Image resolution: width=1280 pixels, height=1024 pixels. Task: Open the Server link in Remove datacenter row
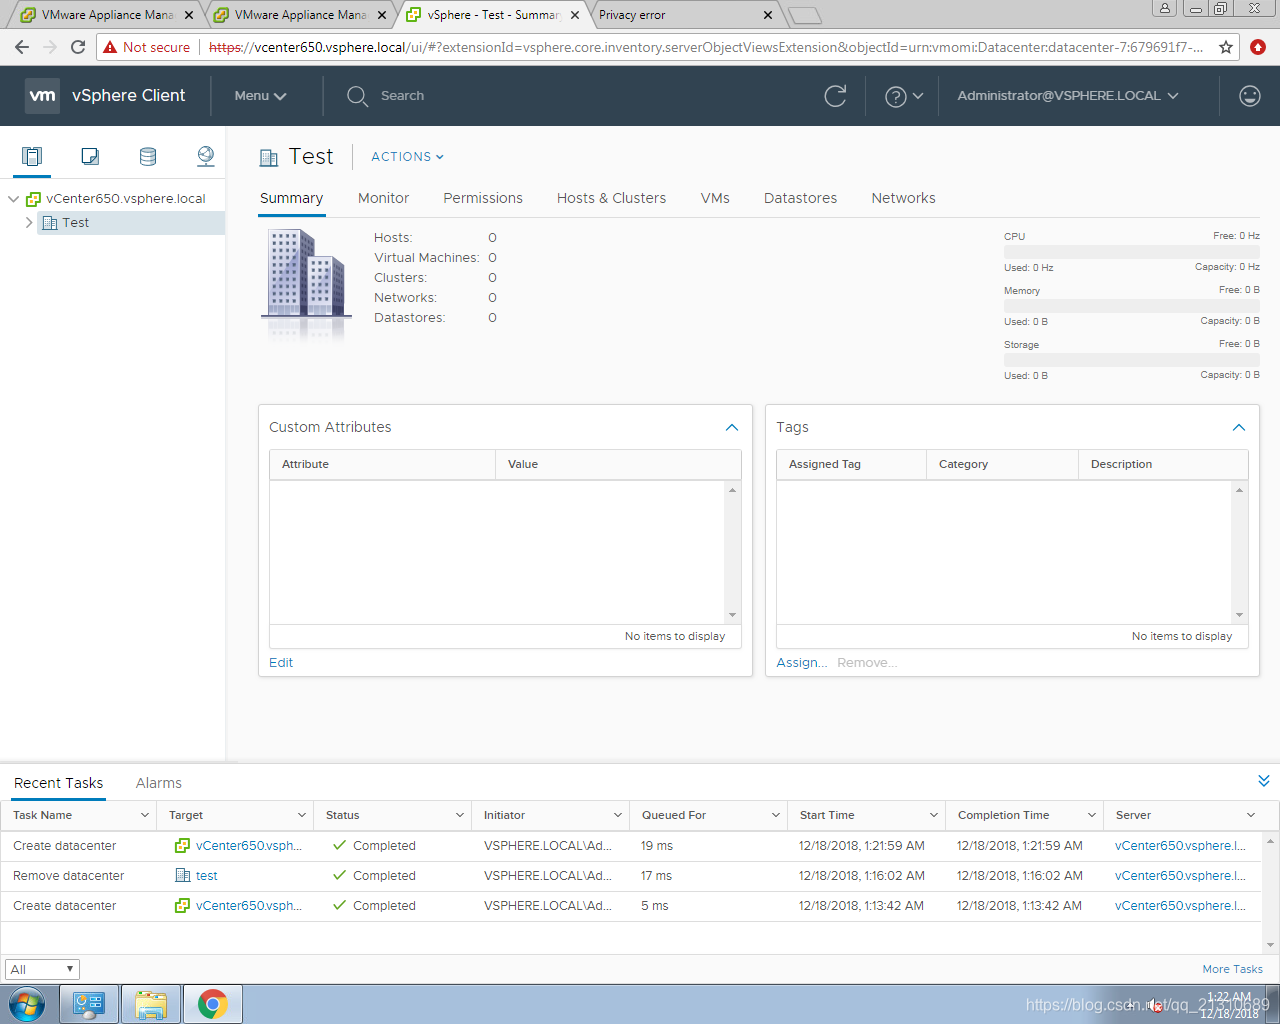(x=1180, y=876)
